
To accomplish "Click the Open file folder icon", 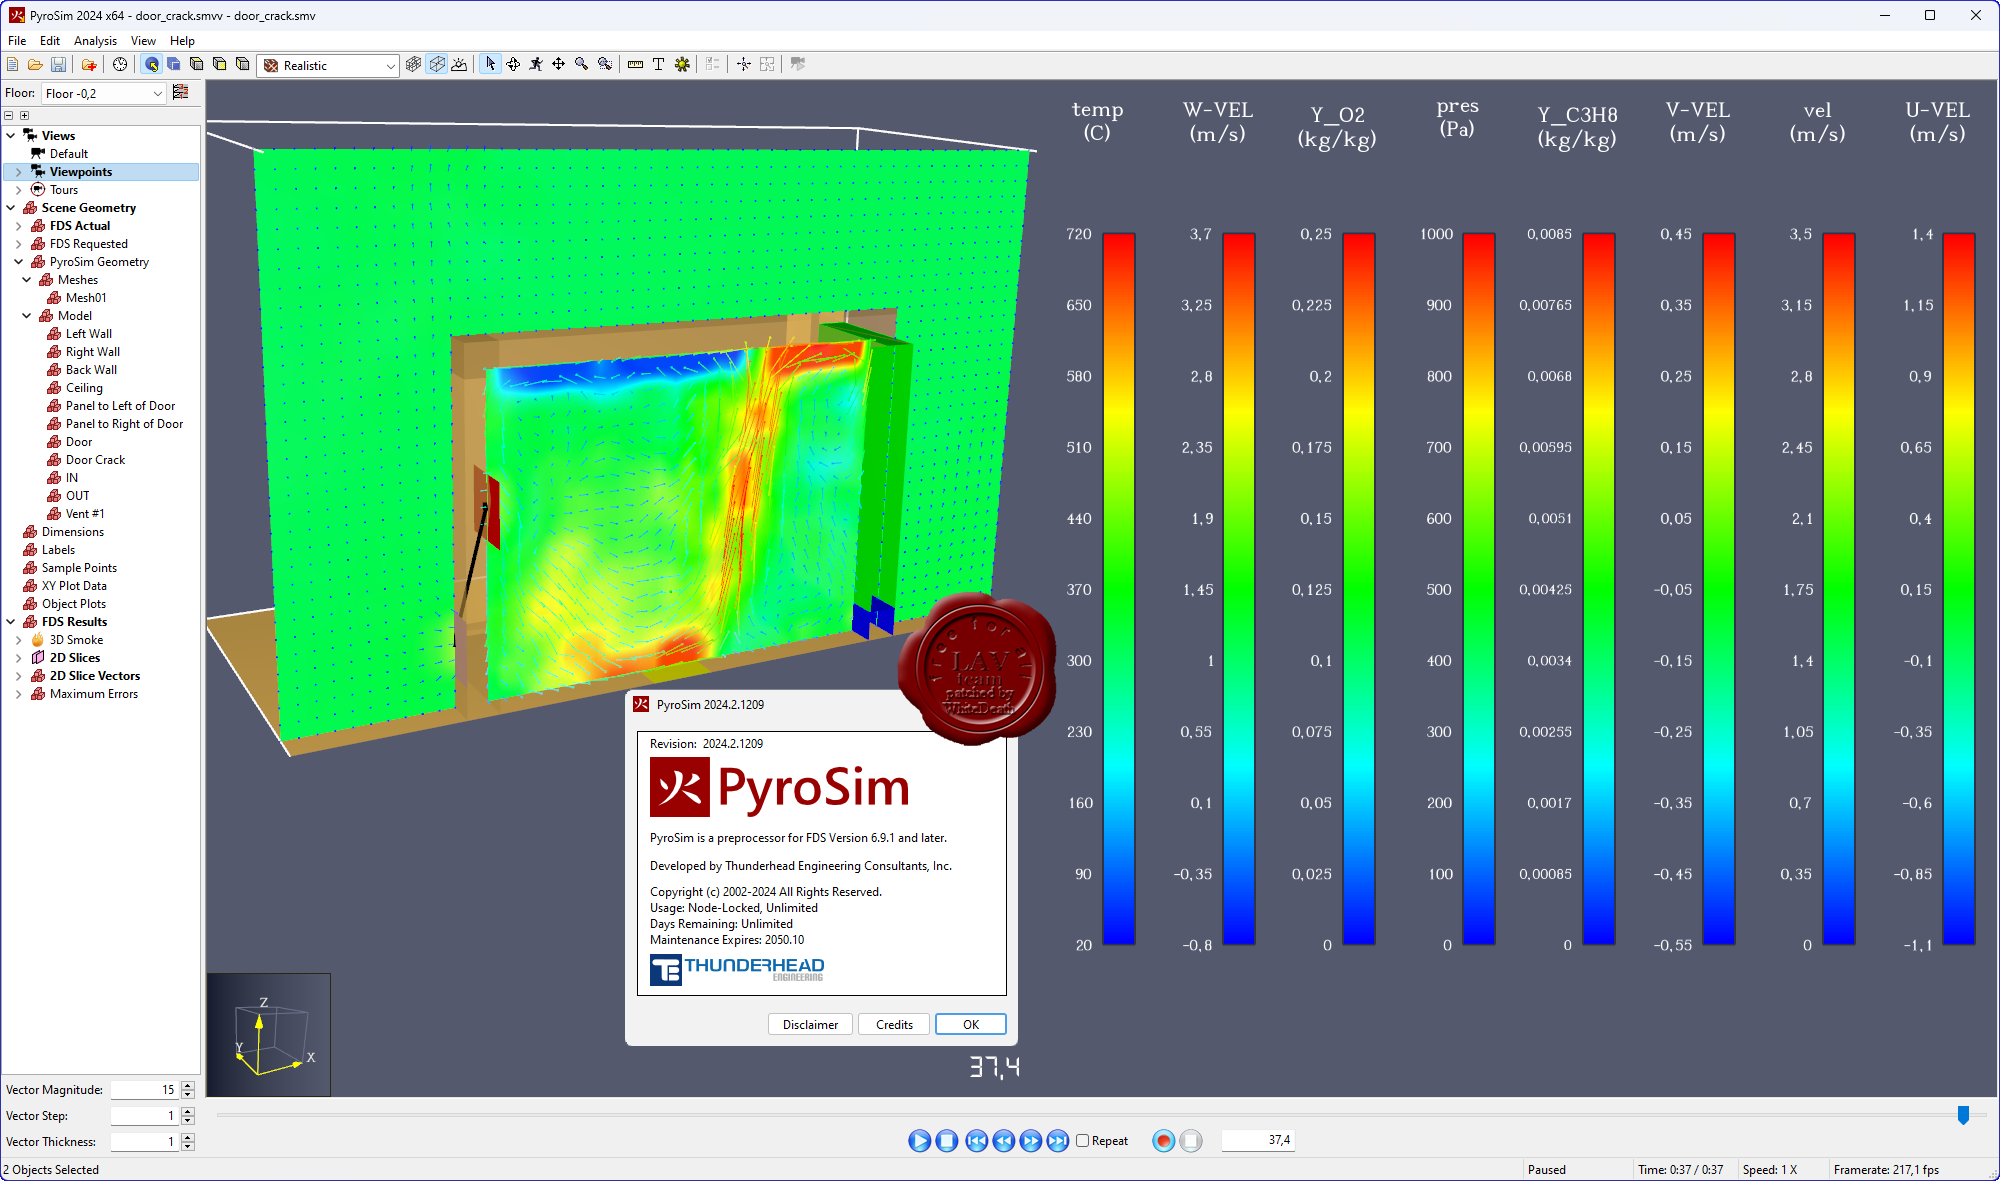I will tap(35, 64).
